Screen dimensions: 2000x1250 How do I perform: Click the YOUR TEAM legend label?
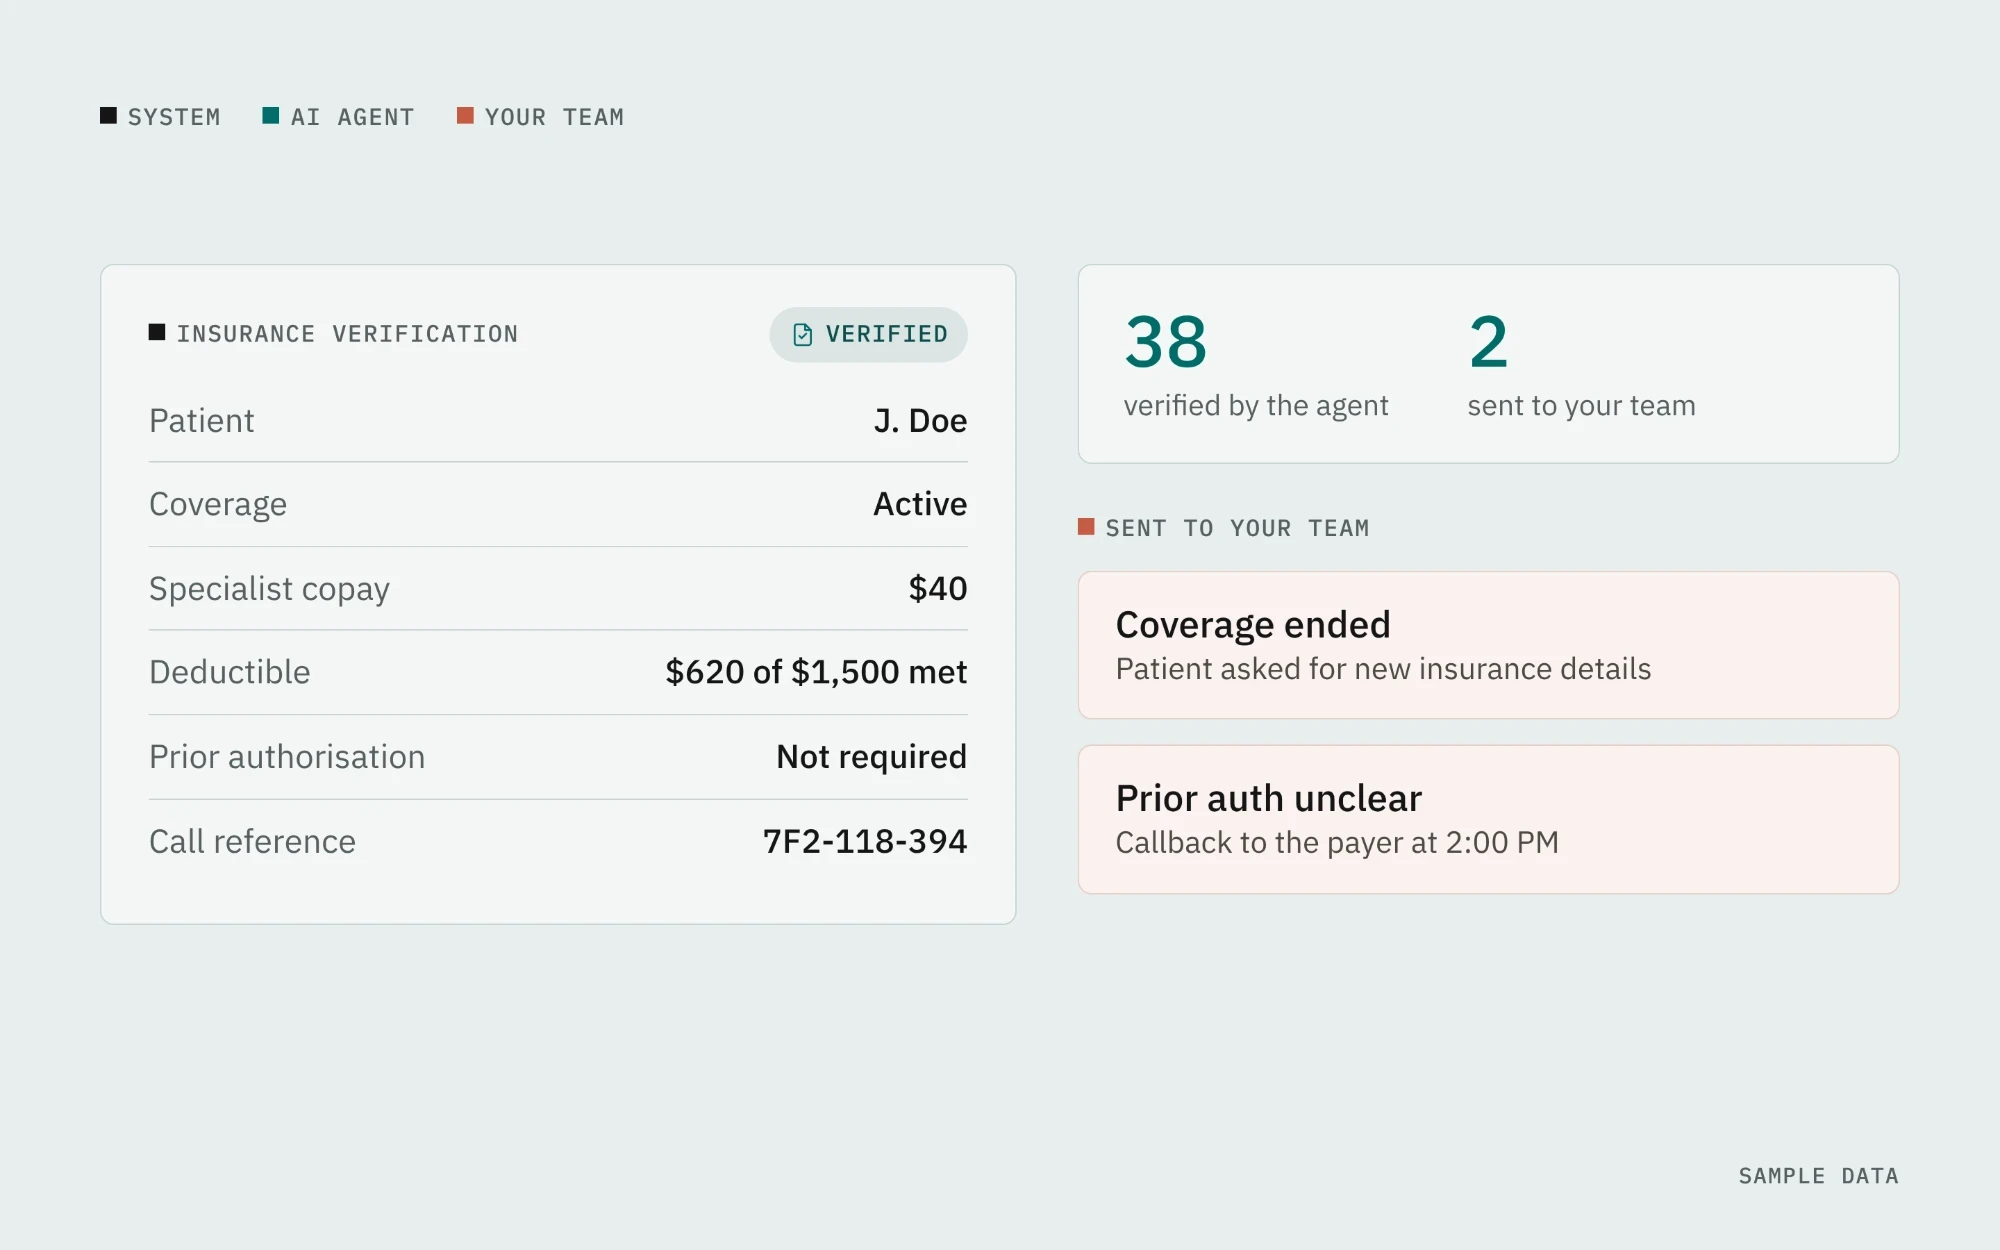[x=554, y=117]
